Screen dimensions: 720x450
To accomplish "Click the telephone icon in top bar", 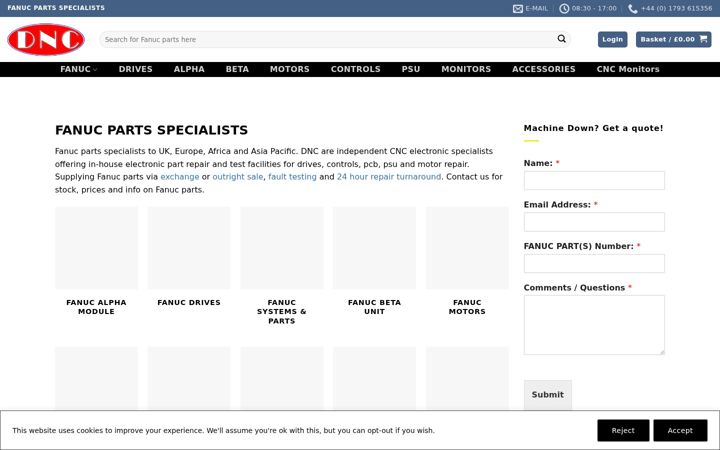I will [x=633, y=9].
